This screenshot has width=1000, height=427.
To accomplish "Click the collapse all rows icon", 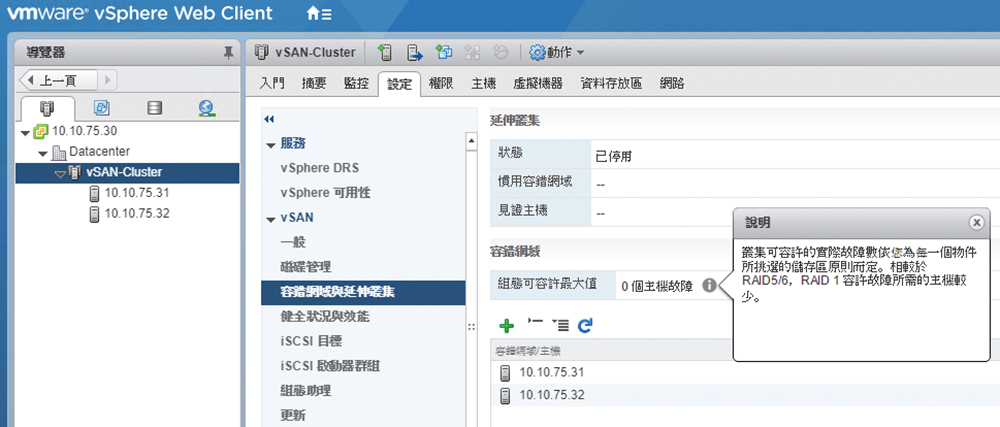I will 536,324.
